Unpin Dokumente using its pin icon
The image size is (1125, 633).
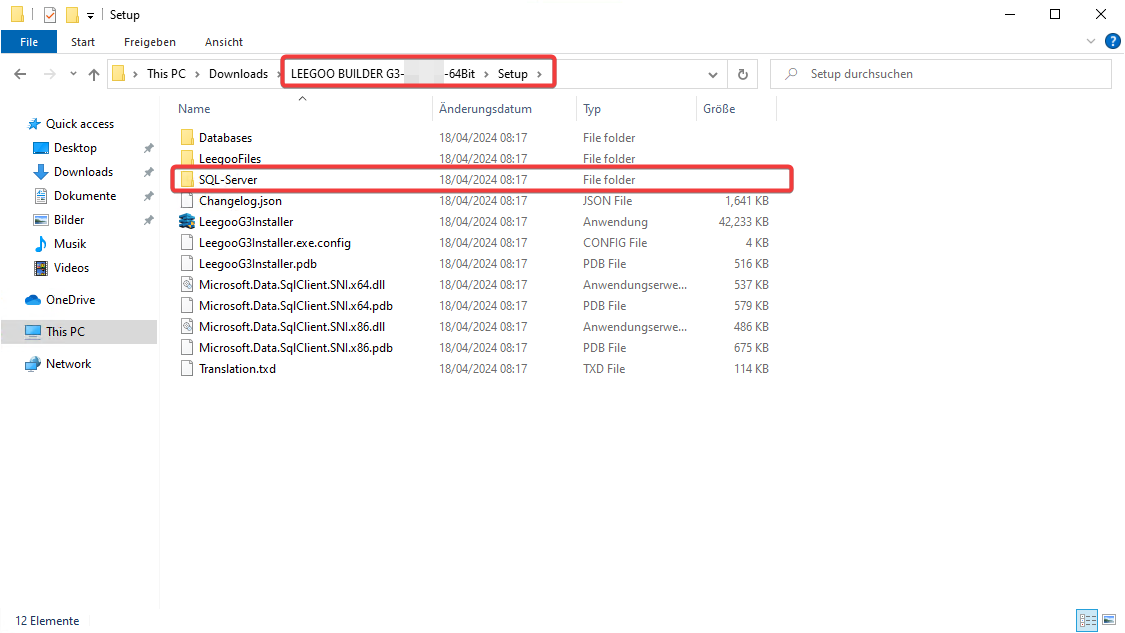149,196
